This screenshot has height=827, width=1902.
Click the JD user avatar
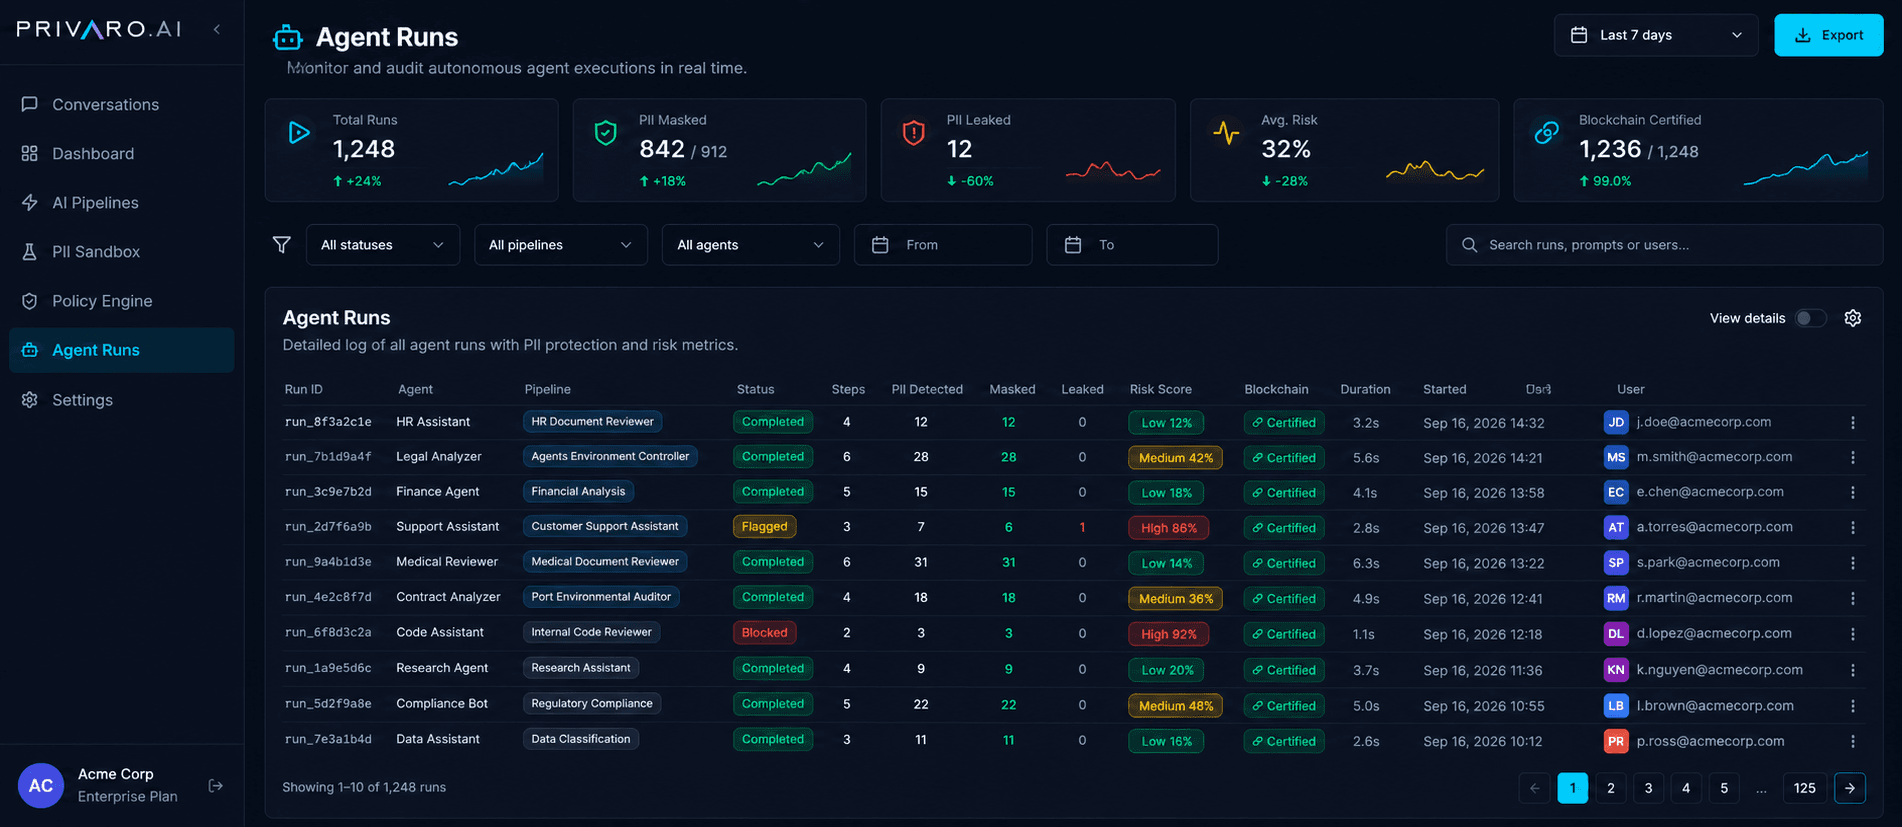pyautogui.click(x=1616, y=422)
